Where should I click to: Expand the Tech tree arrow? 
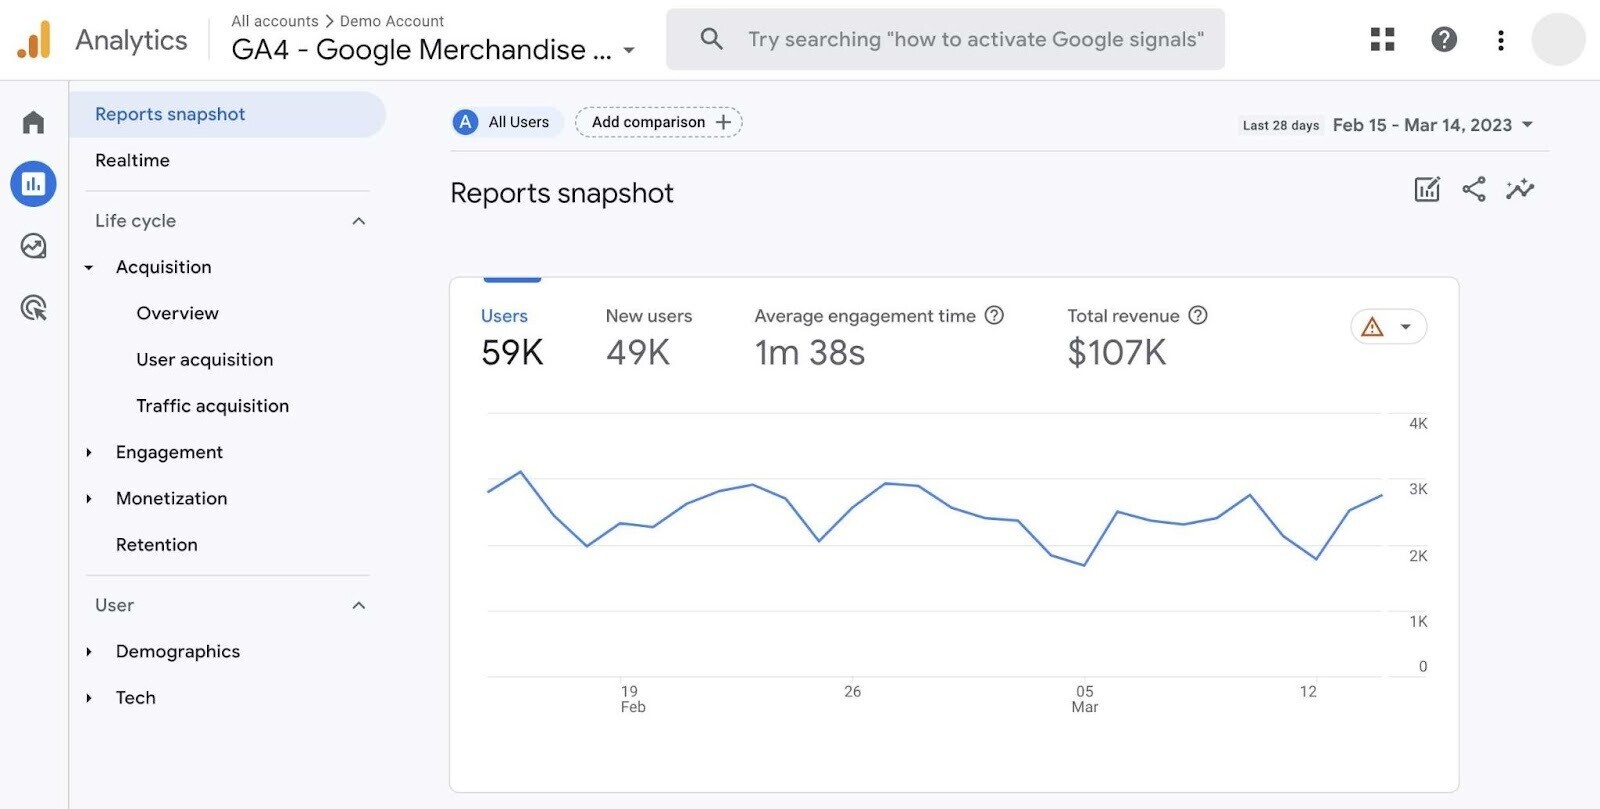point(89,698)
